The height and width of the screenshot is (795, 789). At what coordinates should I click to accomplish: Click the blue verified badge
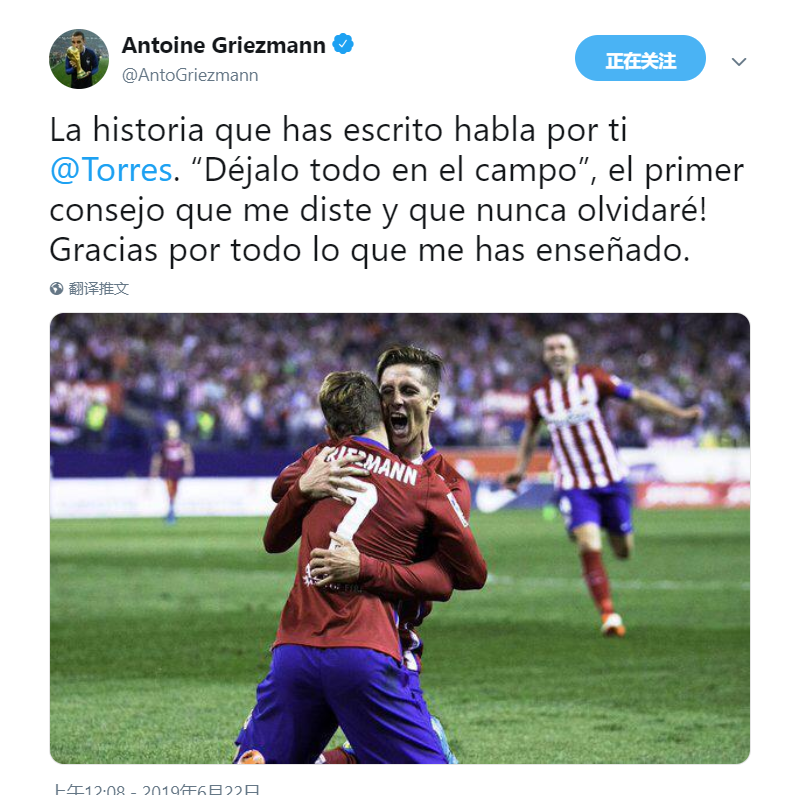(x=343, y=44)
